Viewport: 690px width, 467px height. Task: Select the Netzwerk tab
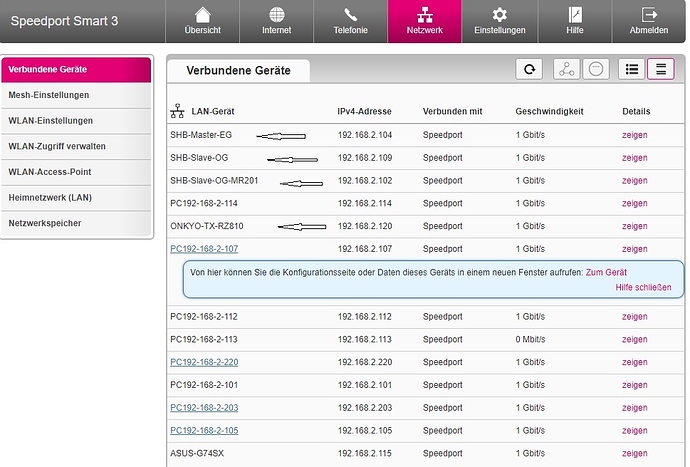click(425, 21)
